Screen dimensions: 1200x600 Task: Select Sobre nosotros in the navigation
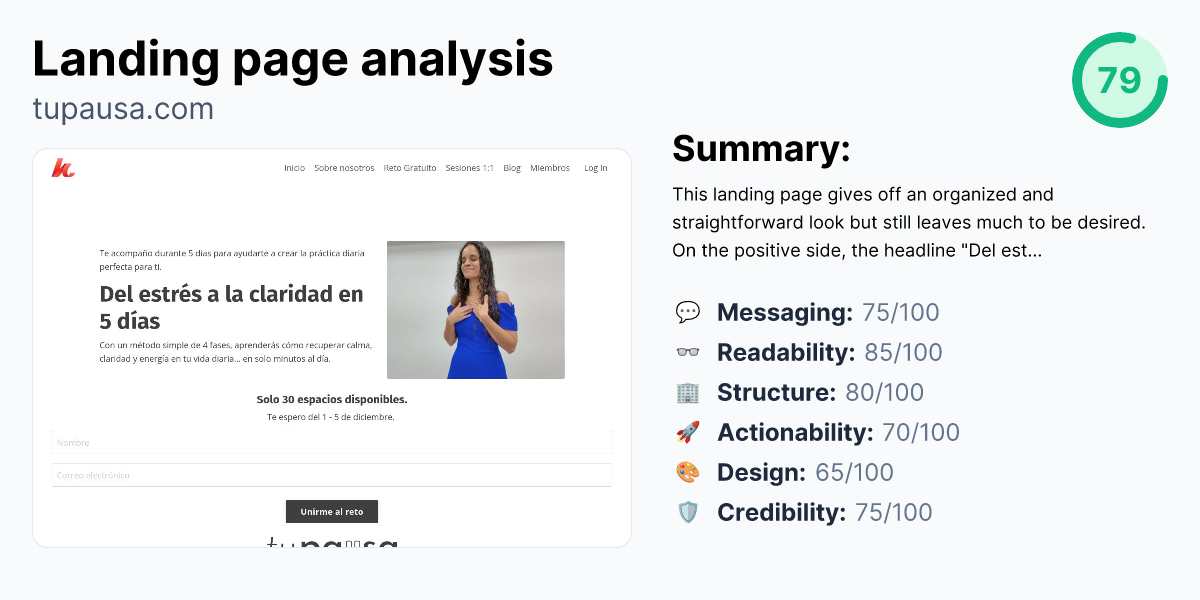tap(342, 168)
